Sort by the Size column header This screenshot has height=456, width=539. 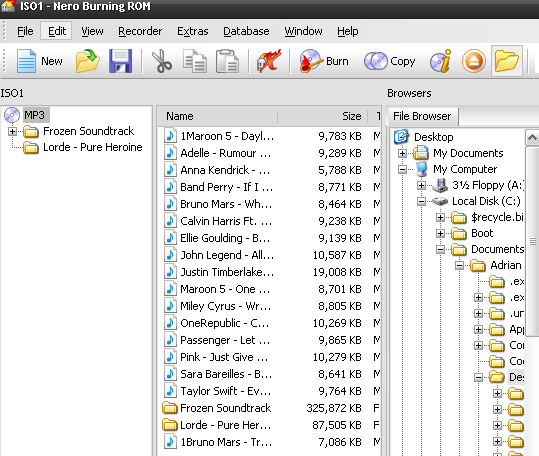(322, 116)
